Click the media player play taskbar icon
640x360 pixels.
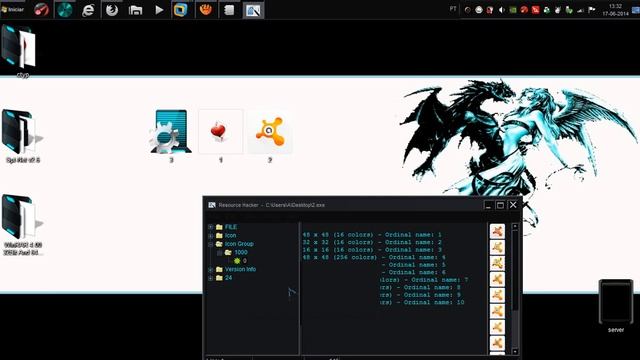(x=159, y=10)
